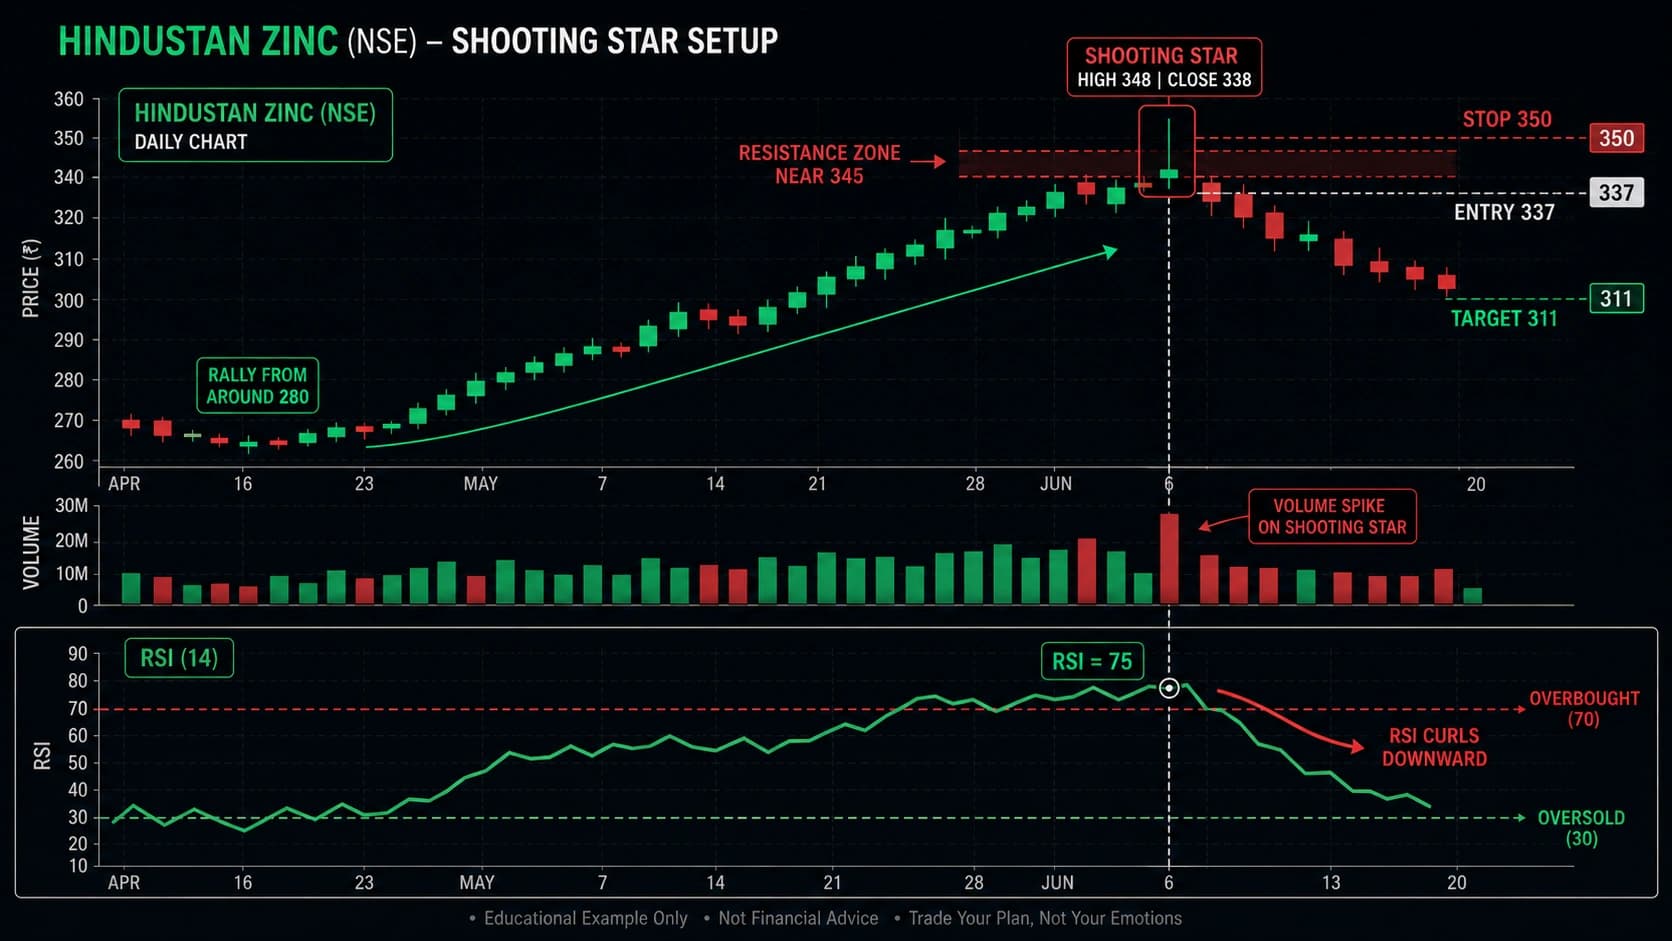Click the 'PRICE (₹)' axis title

click(x=31, y=279)
